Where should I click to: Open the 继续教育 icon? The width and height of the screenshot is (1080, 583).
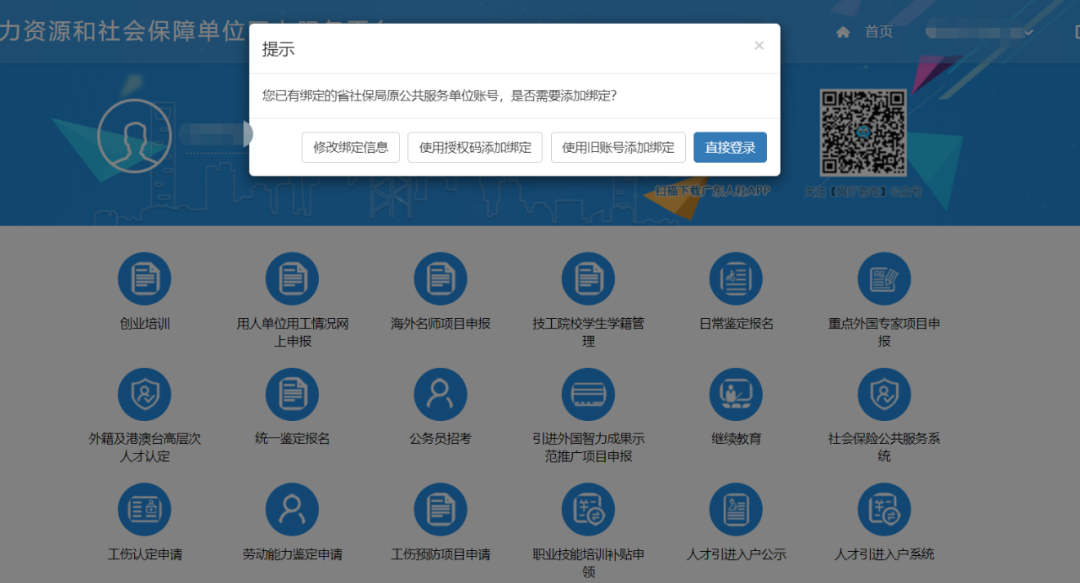[x=736, y=394]
